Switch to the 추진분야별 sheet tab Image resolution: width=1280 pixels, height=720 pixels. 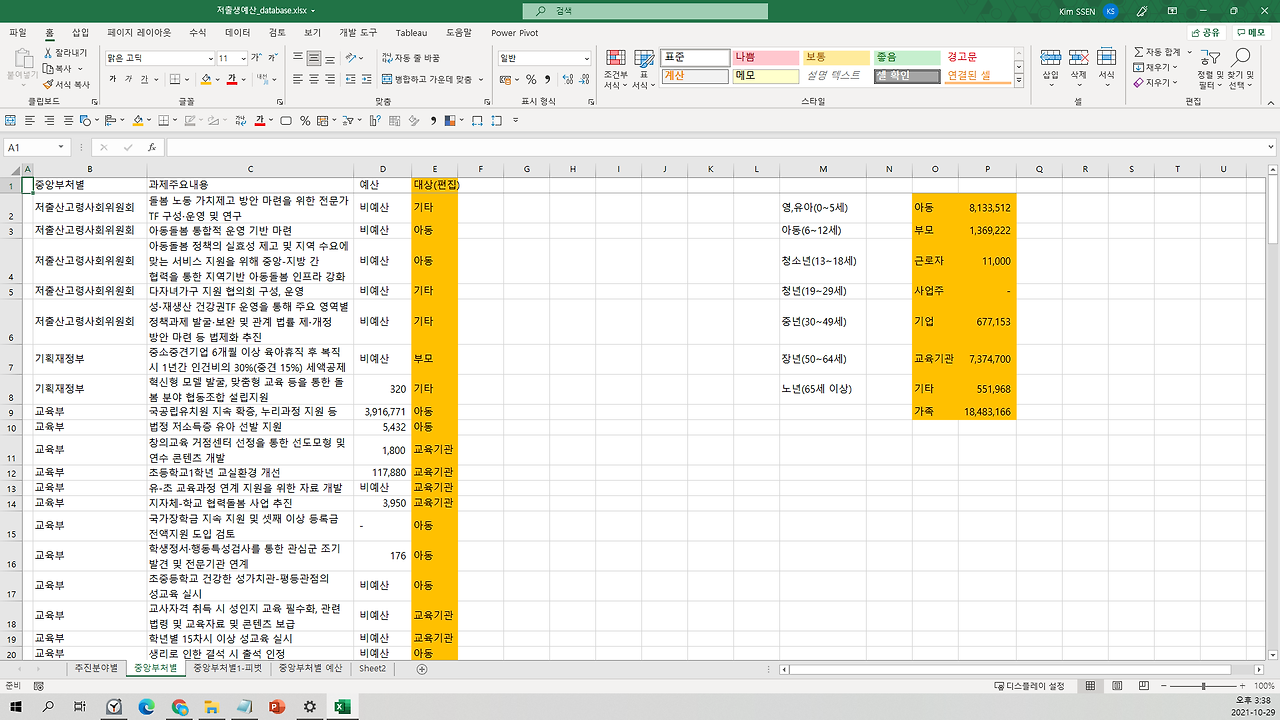[x=96, y=668]
